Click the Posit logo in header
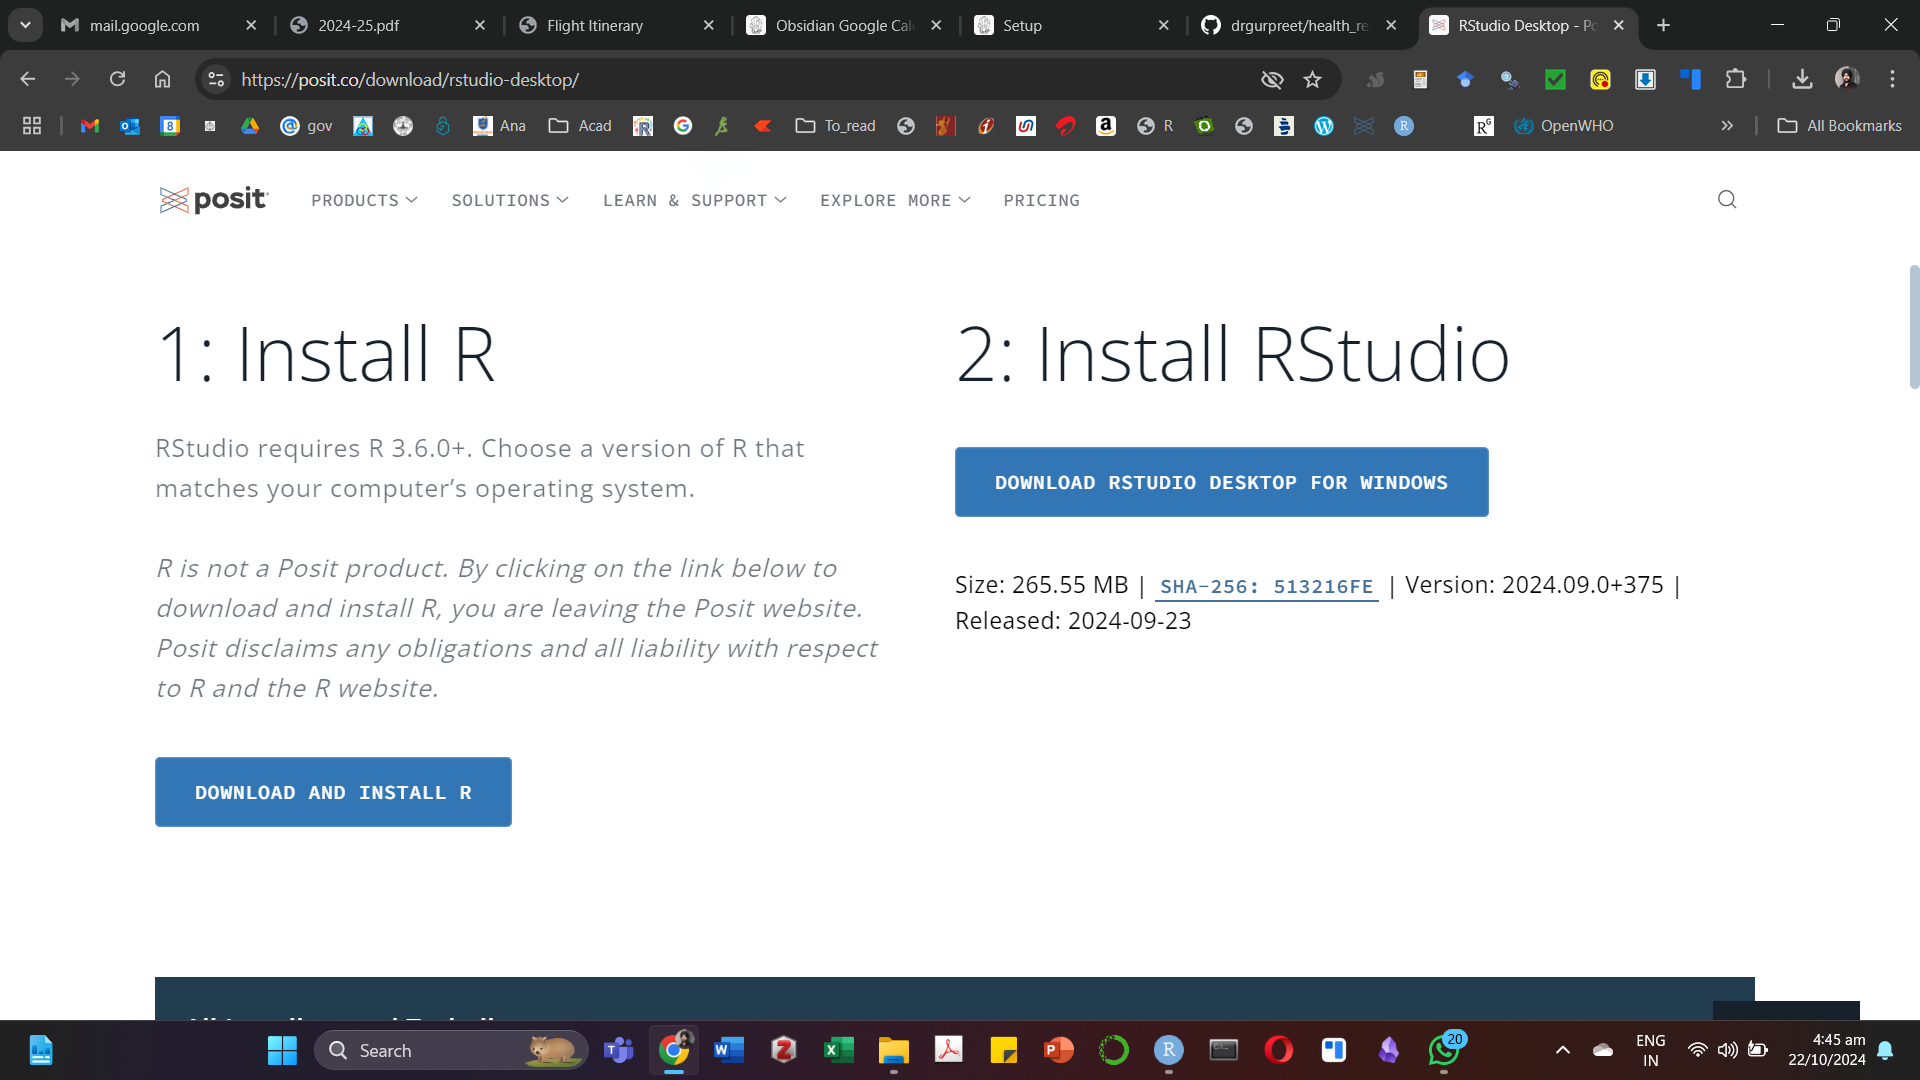Screen dimensions: 1920x1080 coord(213,200)
